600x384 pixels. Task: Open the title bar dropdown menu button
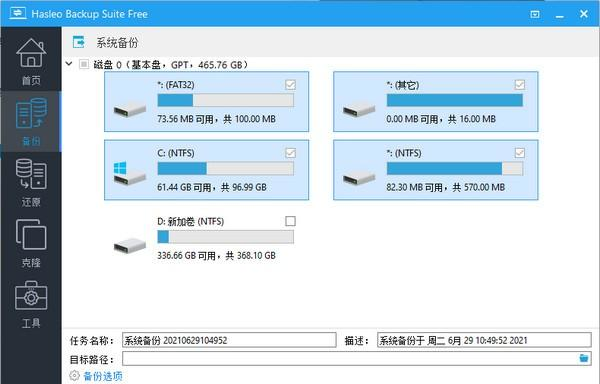[x=535, y=15]
